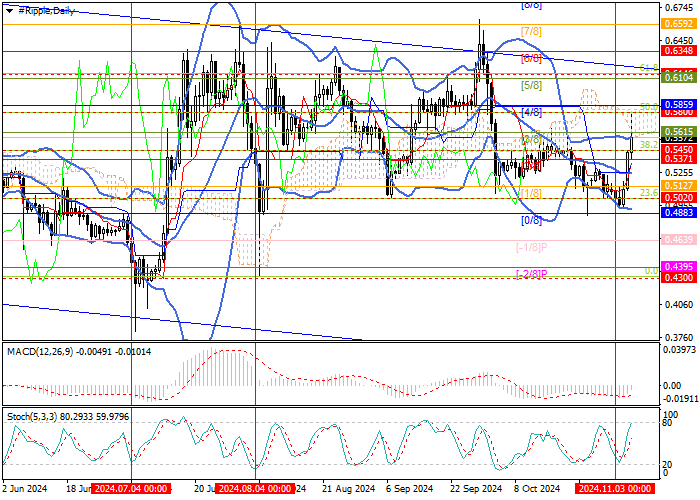Click the 20 level on Stochastic scale

tap(667, 465)
